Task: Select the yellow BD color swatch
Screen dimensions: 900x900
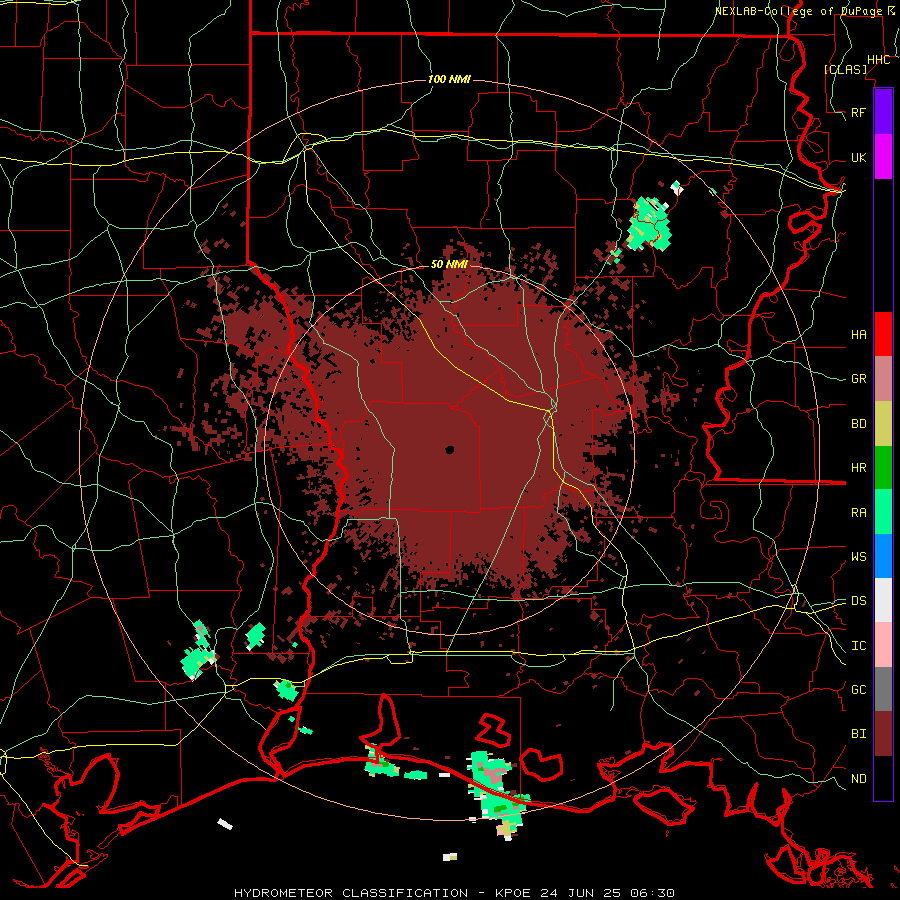Action: [x=883, y=423]
